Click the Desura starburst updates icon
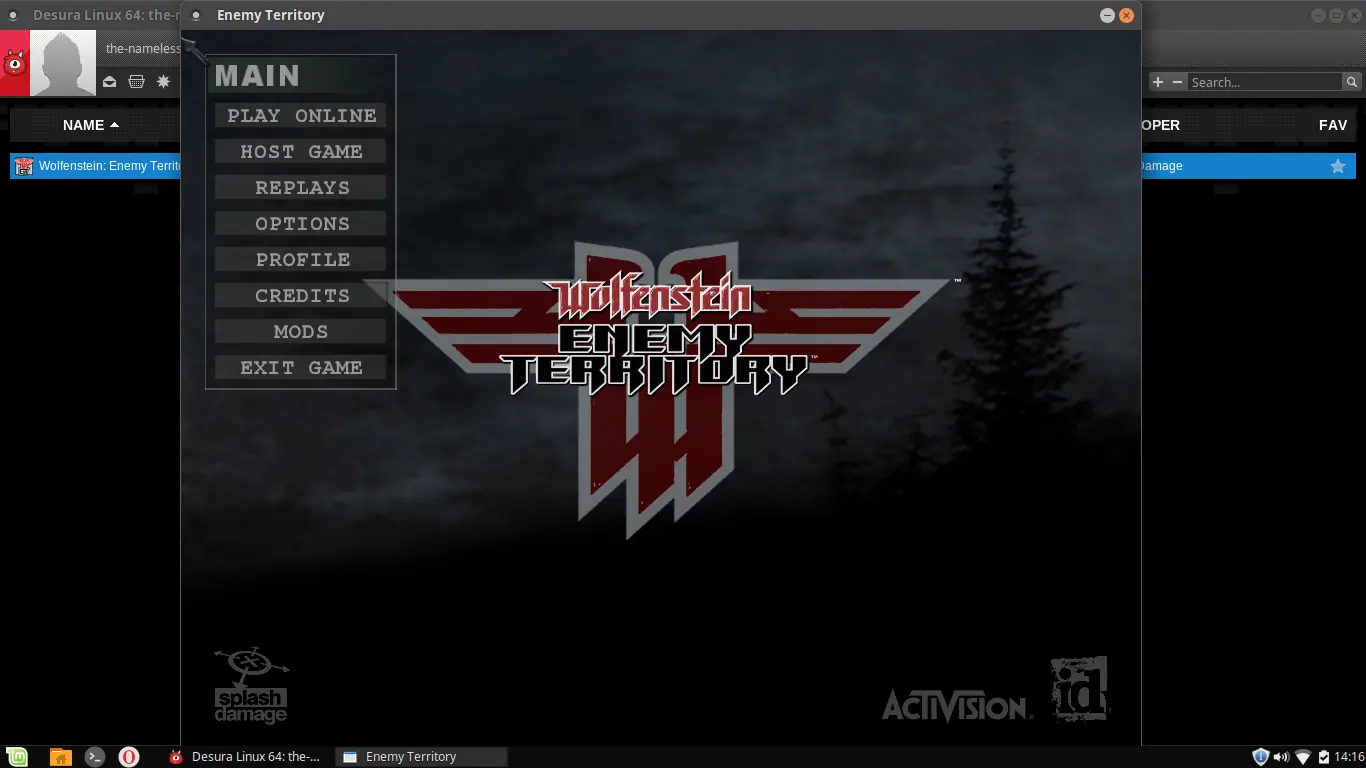The height and width of the screenshot is (768, 1366). click(164, 82)
